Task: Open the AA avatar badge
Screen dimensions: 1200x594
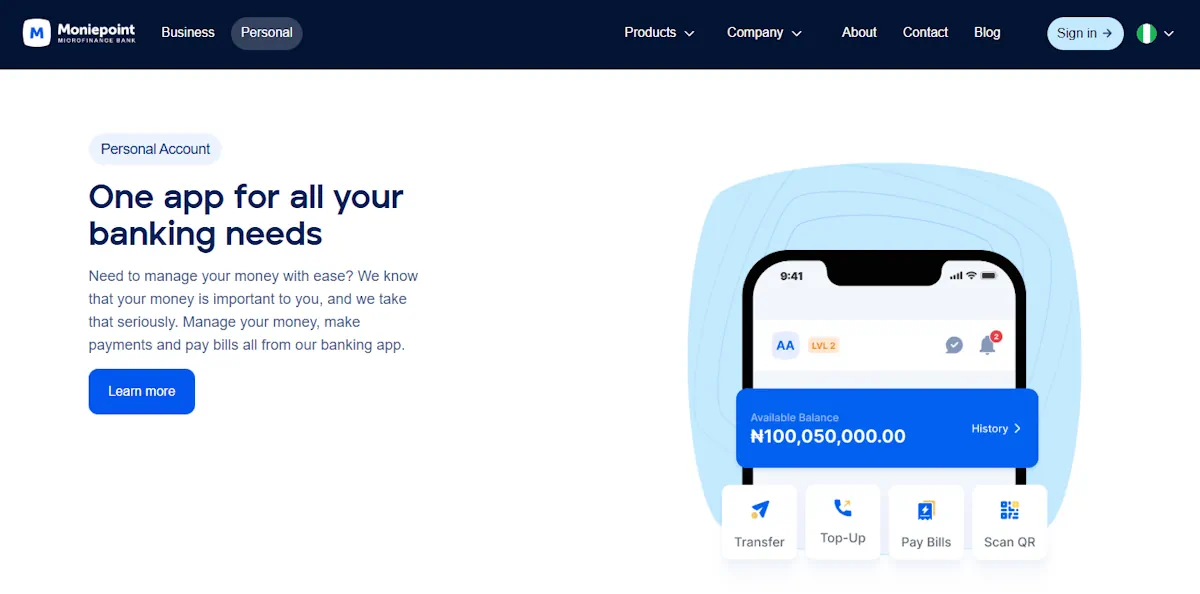Action: tap(785, 344)
